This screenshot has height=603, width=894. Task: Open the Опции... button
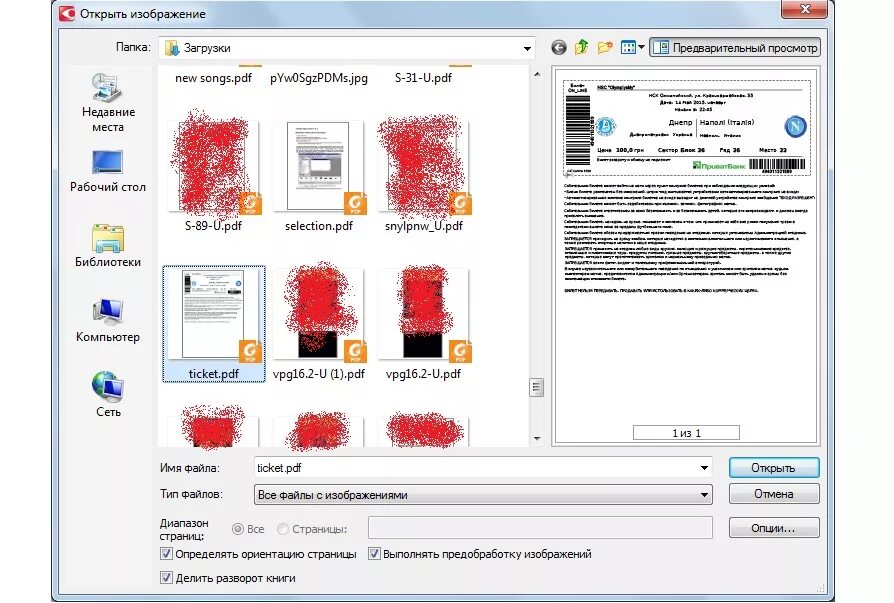pyautogui.click(x=774, y=528)
